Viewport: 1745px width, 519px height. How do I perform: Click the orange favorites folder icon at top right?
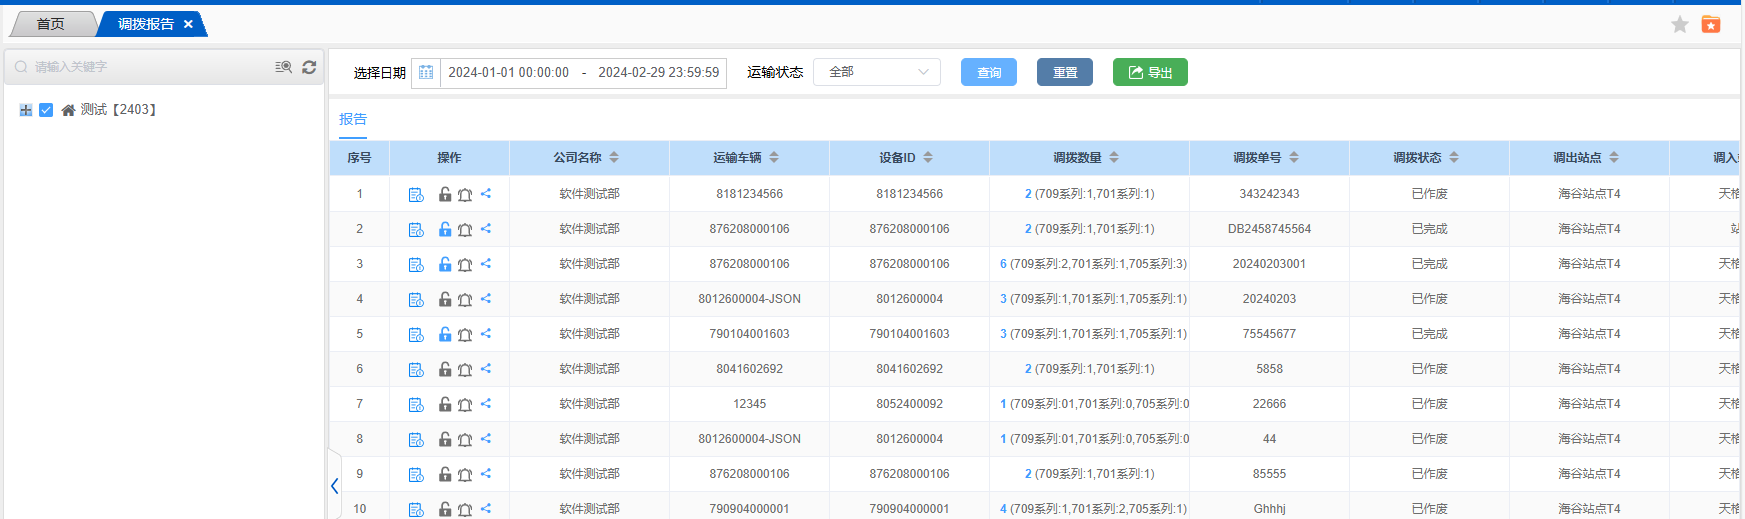point(1711,24)
